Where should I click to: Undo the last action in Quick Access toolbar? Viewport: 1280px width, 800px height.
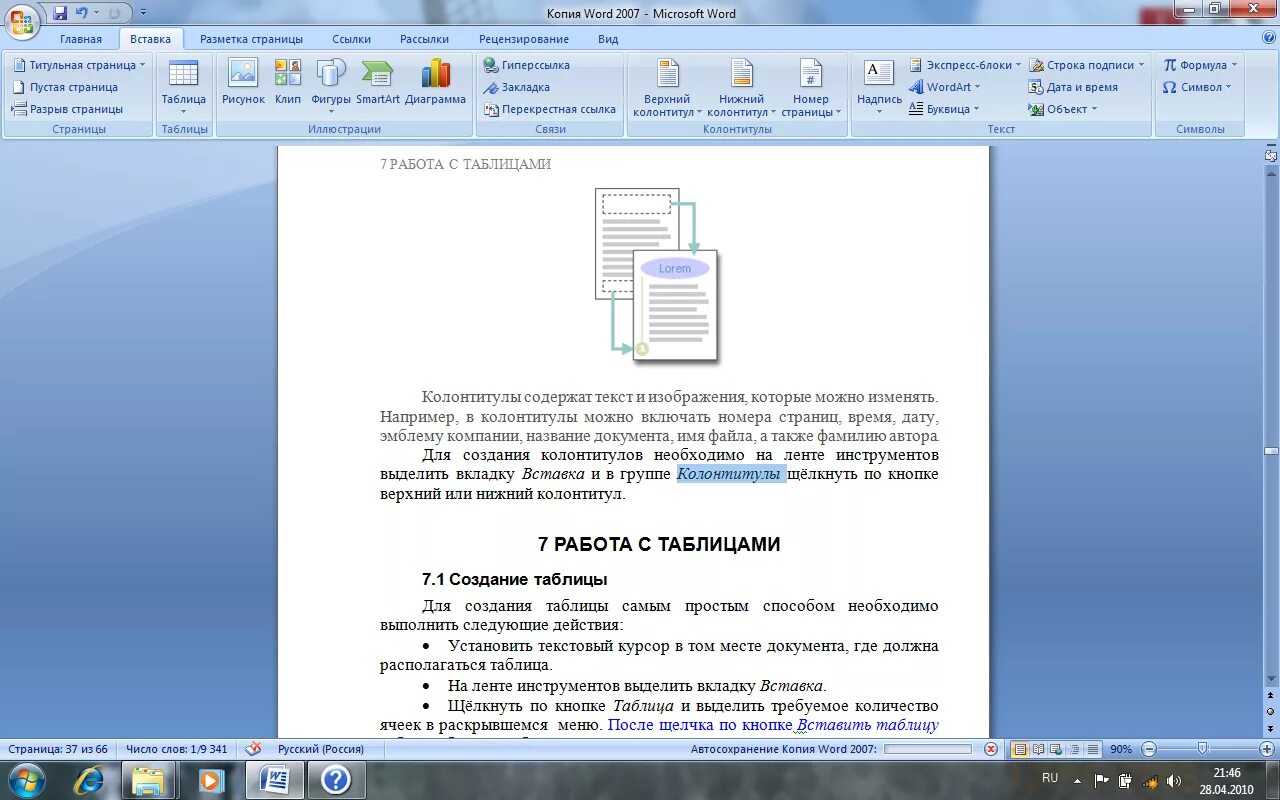[x=82, y=13]
